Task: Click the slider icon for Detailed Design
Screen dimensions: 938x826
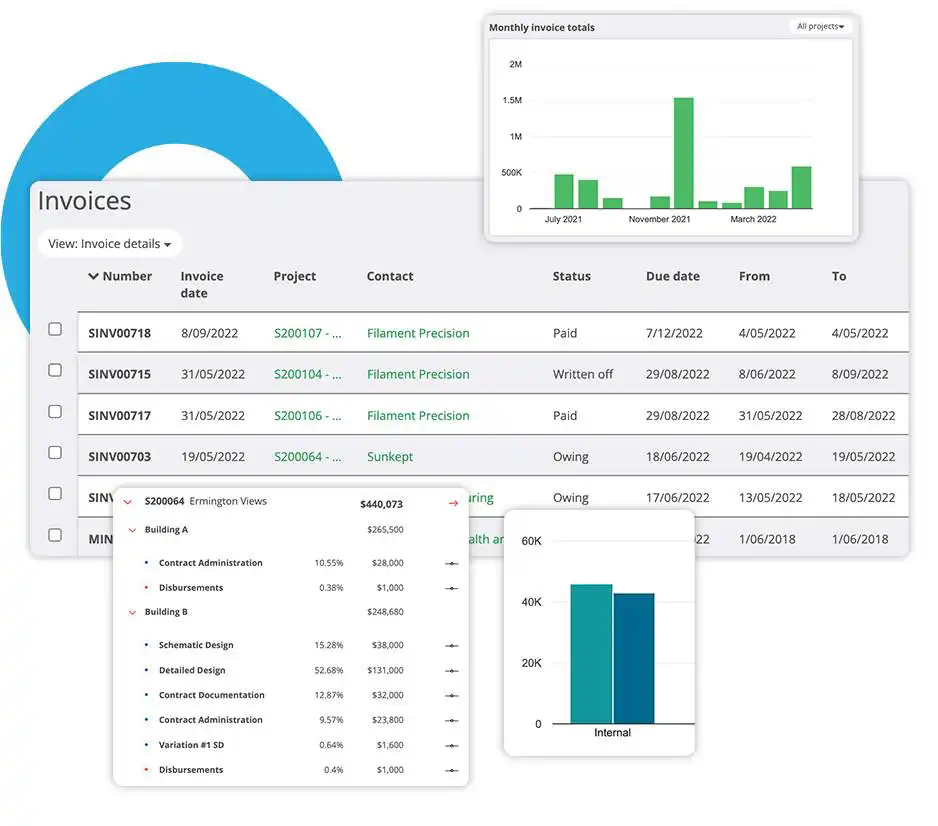Action: pos(452,671)
